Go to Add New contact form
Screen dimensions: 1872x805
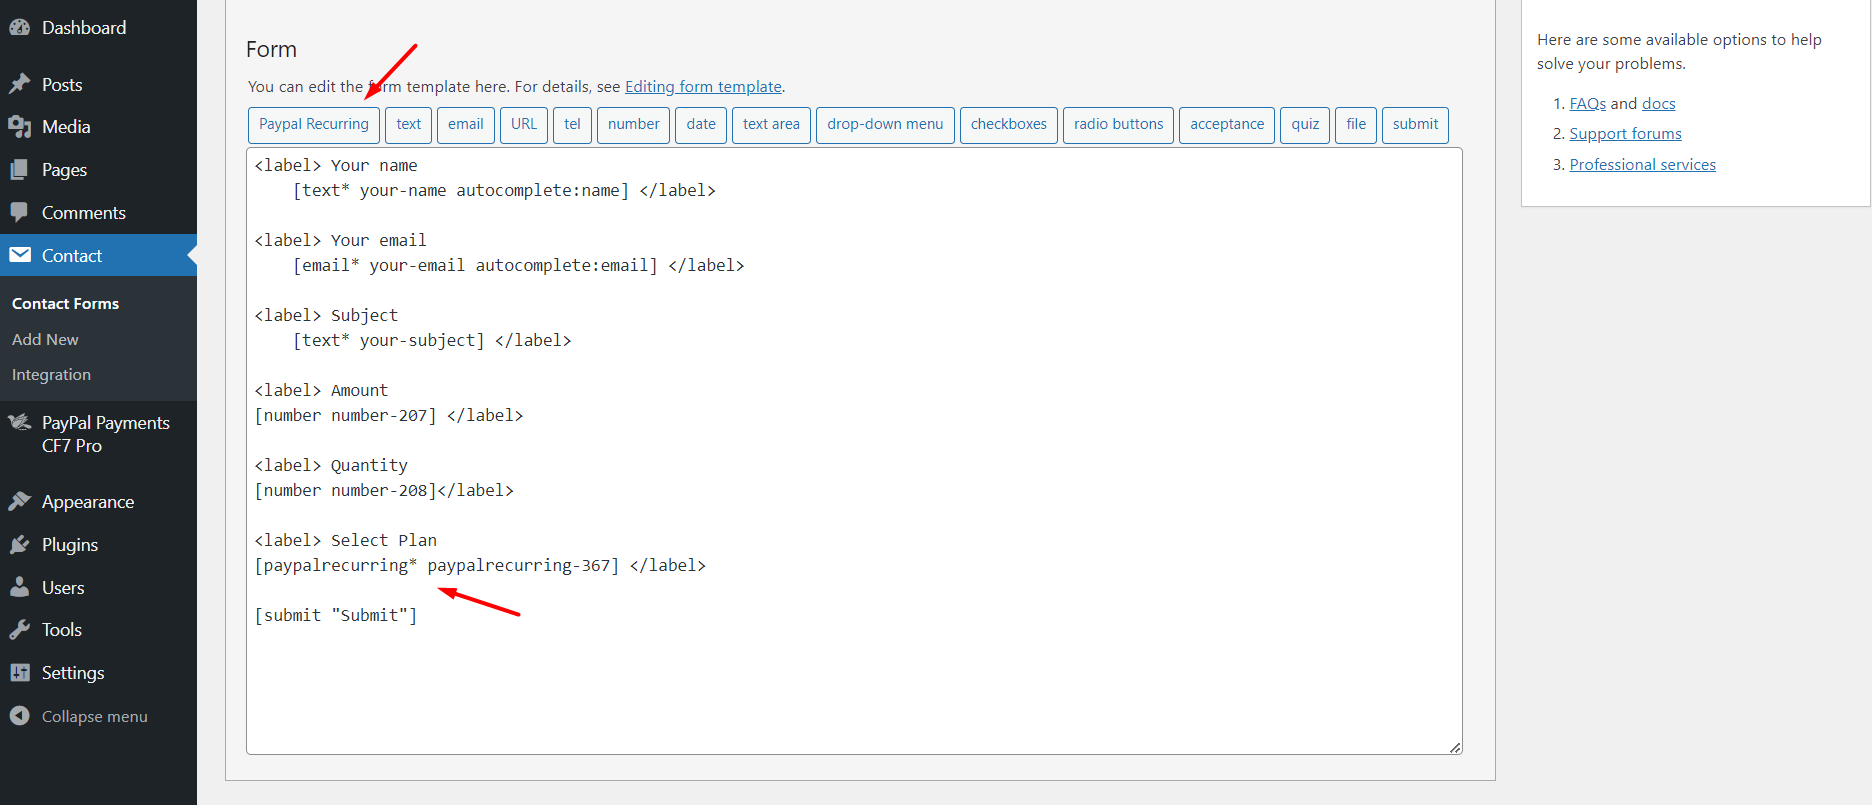pos(45,340)
